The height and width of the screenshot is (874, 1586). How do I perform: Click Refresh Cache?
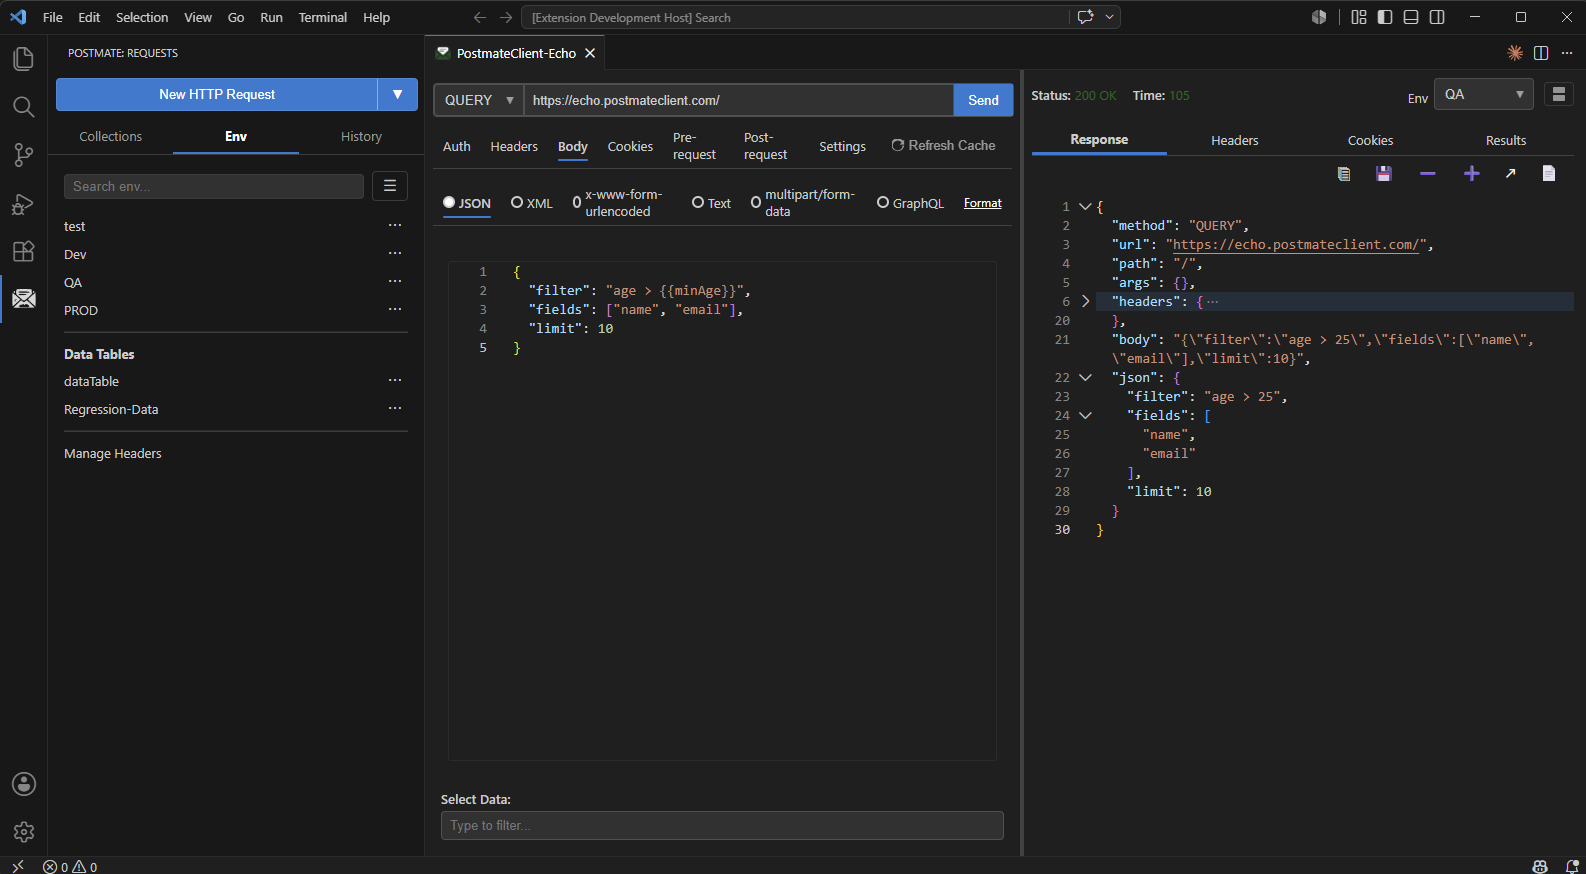943,146
